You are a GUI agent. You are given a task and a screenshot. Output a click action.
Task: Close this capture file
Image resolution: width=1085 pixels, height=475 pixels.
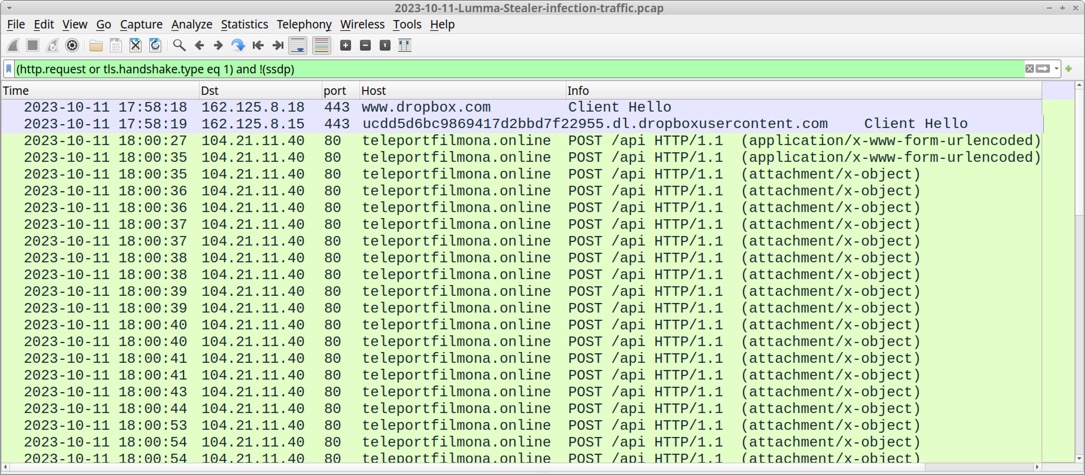pyautogui.click(x=136, y=46)
